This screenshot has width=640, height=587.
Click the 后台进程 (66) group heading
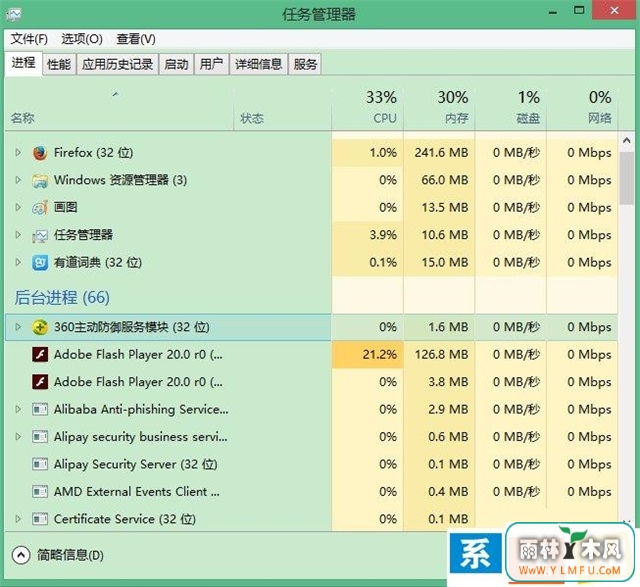62,298
